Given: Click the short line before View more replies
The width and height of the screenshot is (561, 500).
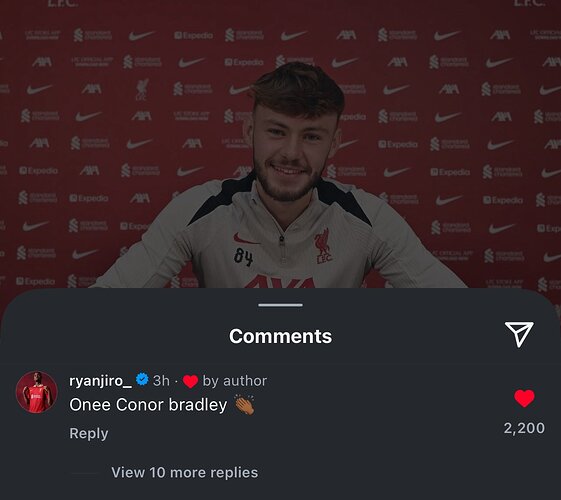Looking at the screenshot, I should click(84, 473).
